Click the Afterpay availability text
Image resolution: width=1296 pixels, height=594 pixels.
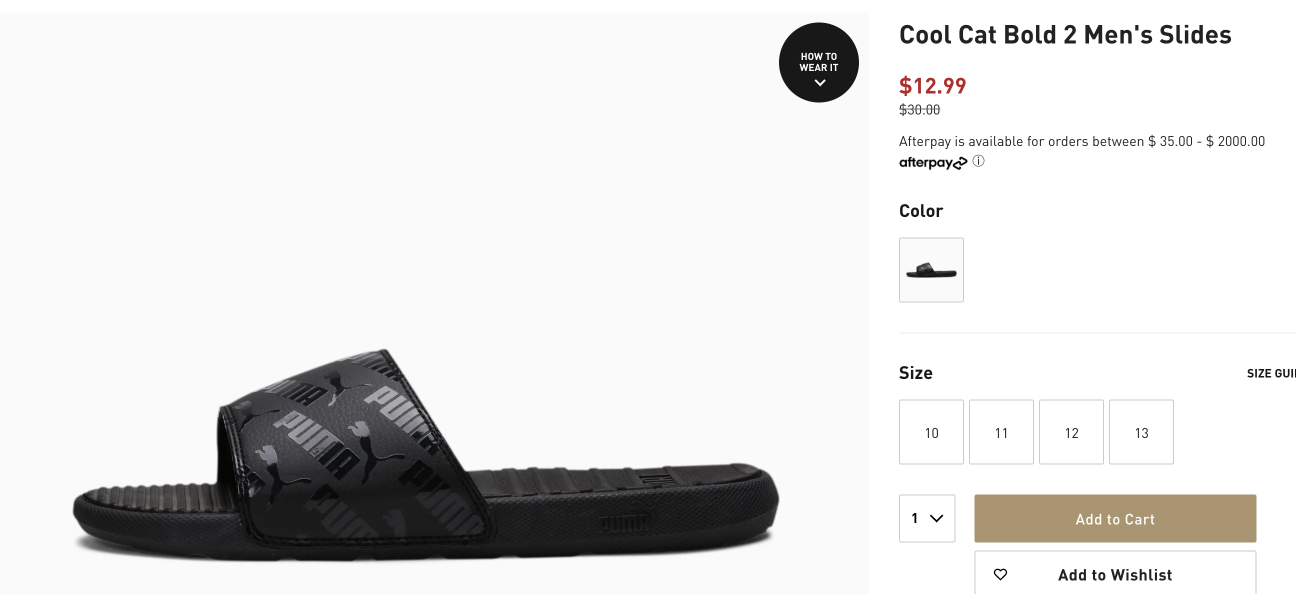(1082, 141)
